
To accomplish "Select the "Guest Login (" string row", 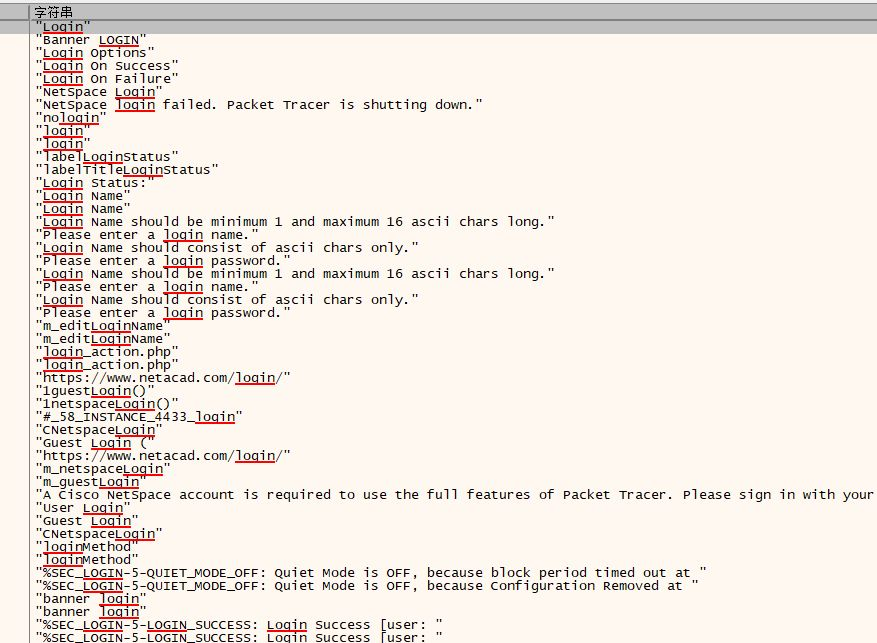I will coord(95,443).
